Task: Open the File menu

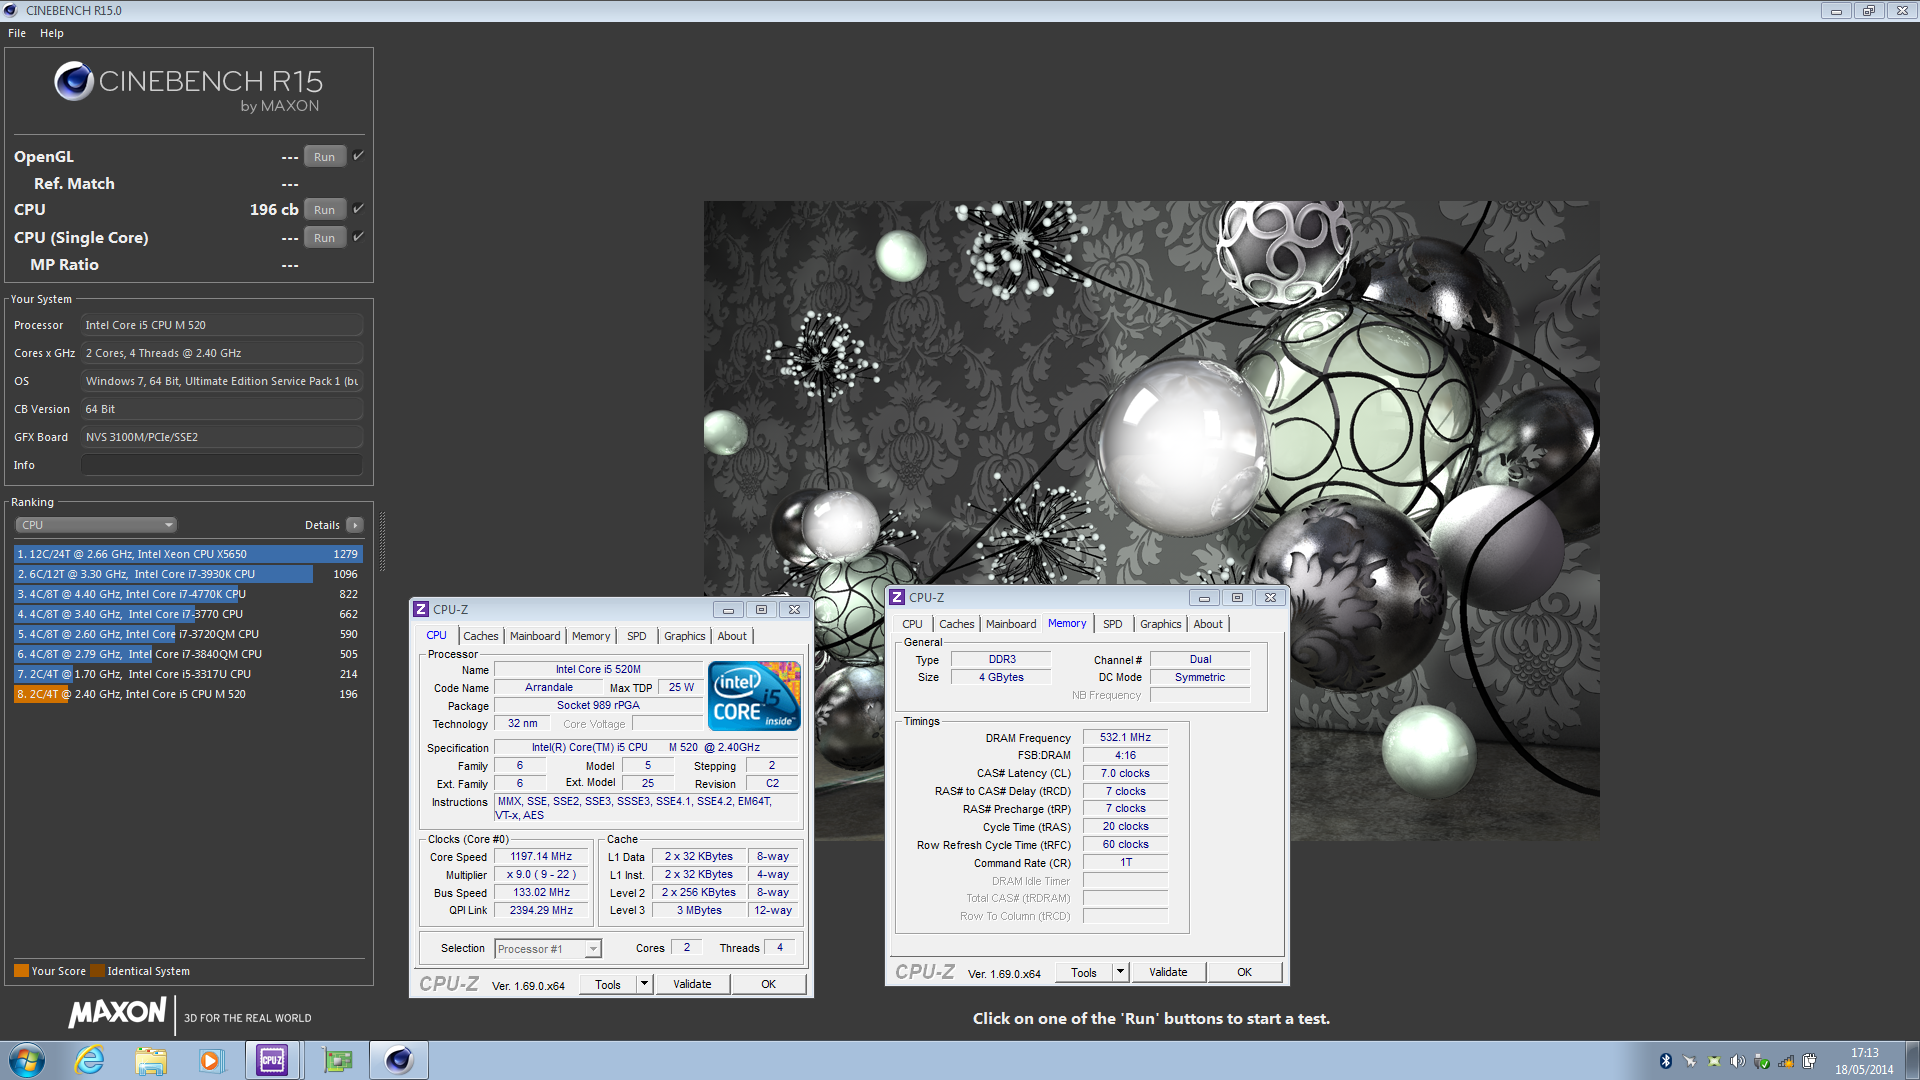Action: click(x=17, y=33)
